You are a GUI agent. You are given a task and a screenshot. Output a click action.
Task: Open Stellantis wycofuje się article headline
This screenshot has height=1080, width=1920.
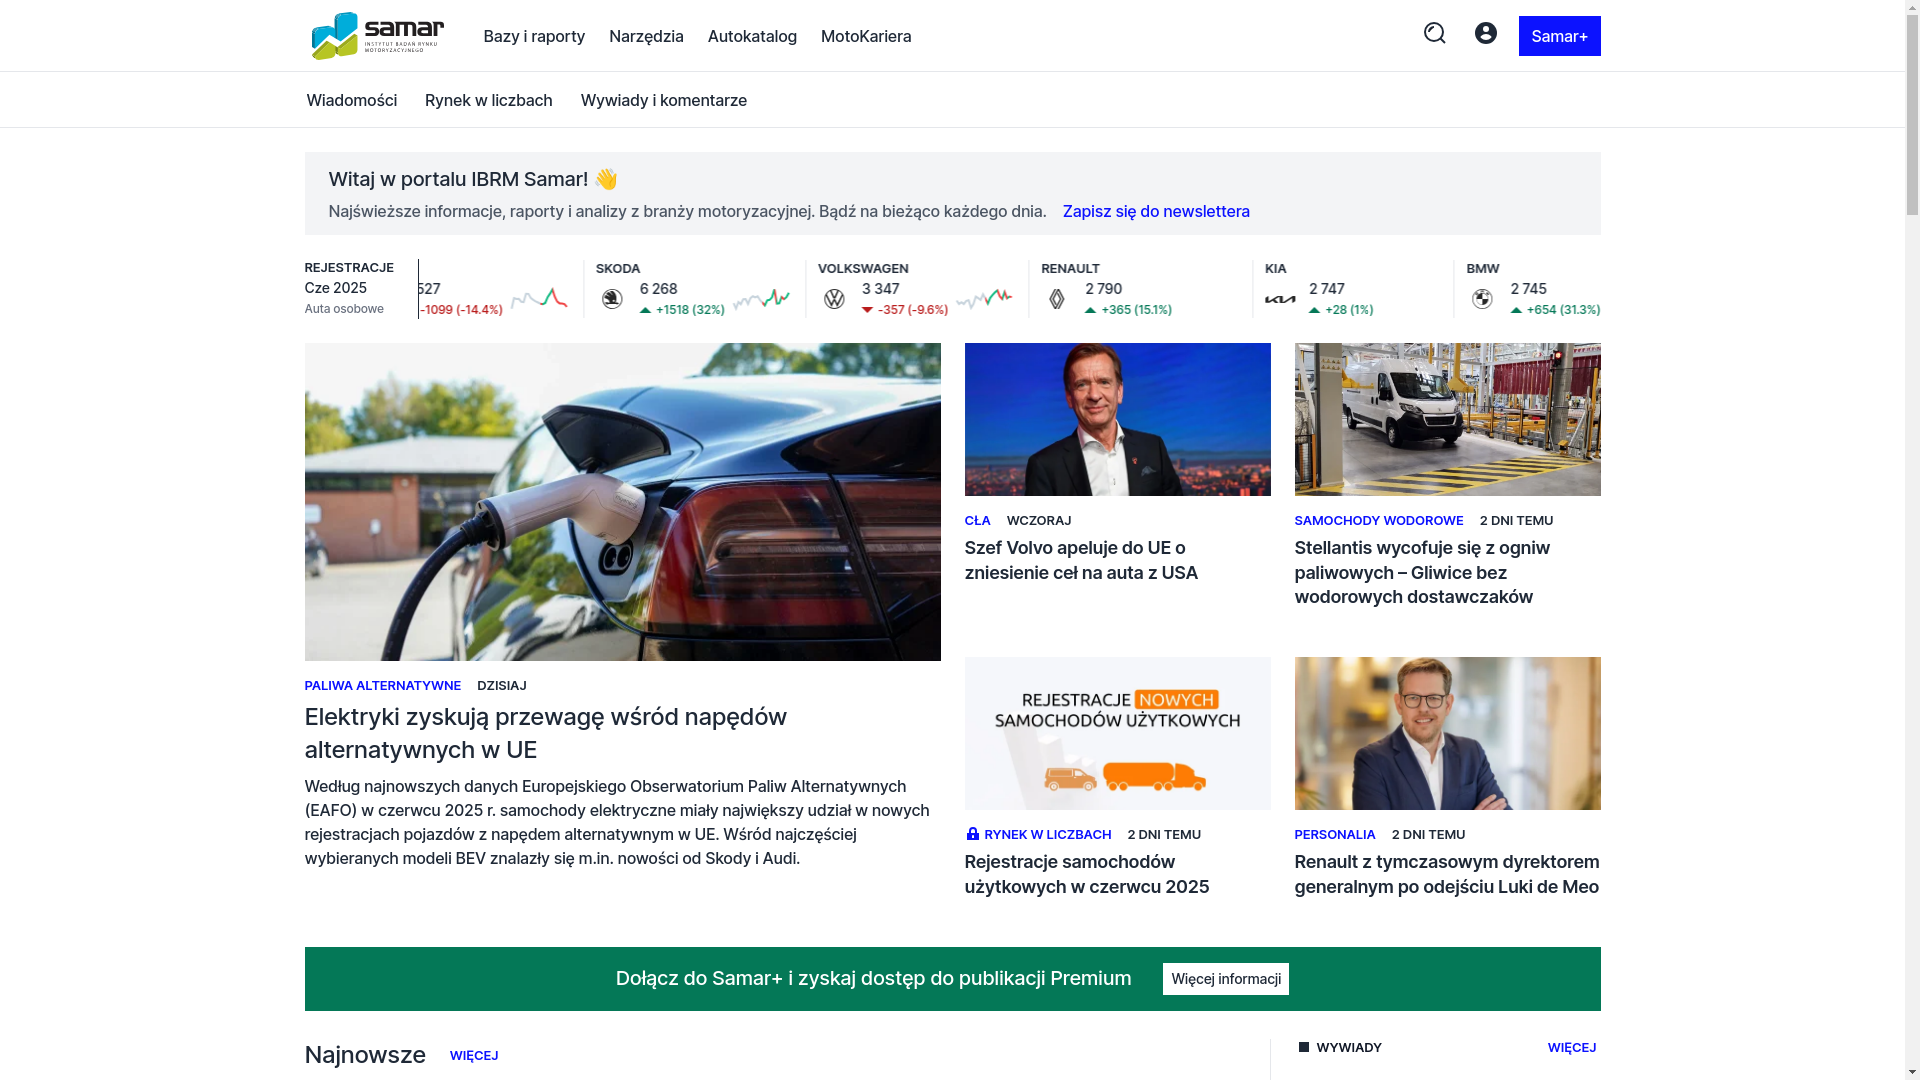pos(1421,572)
